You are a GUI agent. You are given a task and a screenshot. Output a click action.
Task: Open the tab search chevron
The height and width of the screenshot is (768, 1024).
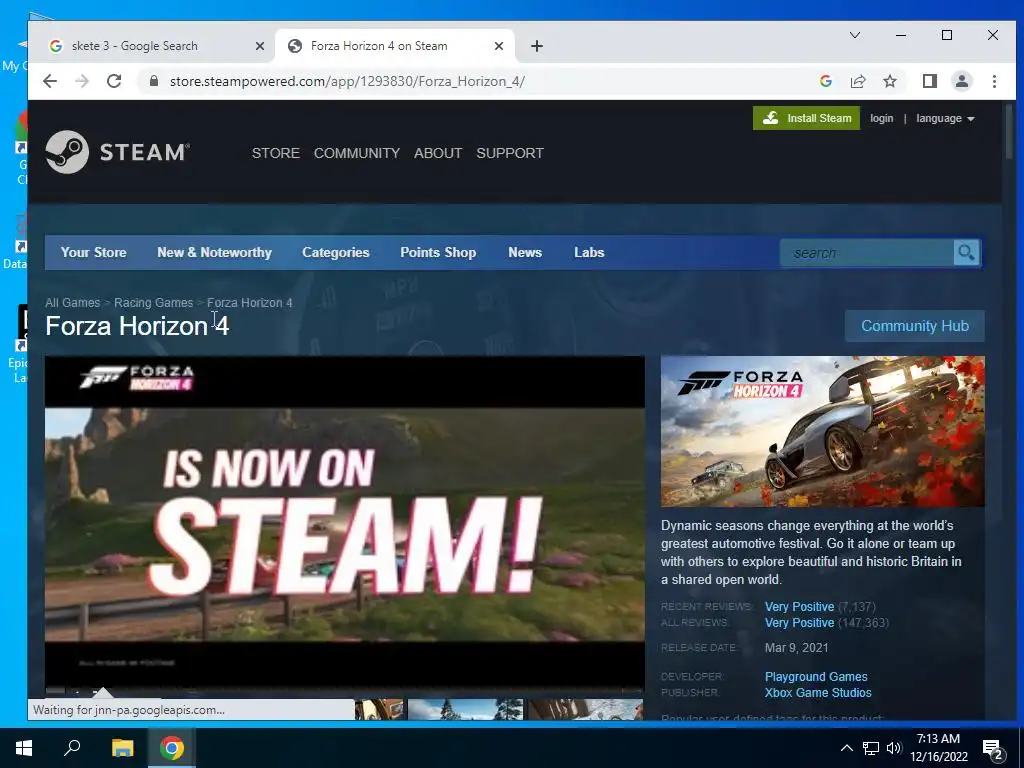(854, 35)
